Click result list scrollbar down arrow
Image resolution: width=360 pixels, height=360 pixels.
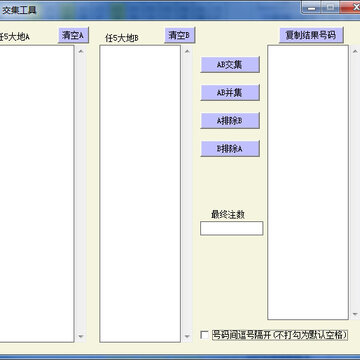coord(355,314)
